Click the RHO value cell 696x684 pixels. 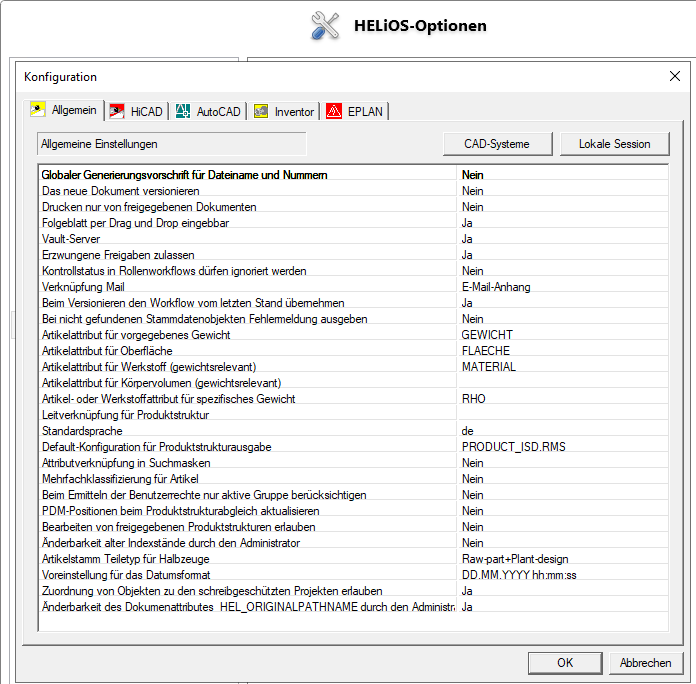pos(562,399)
